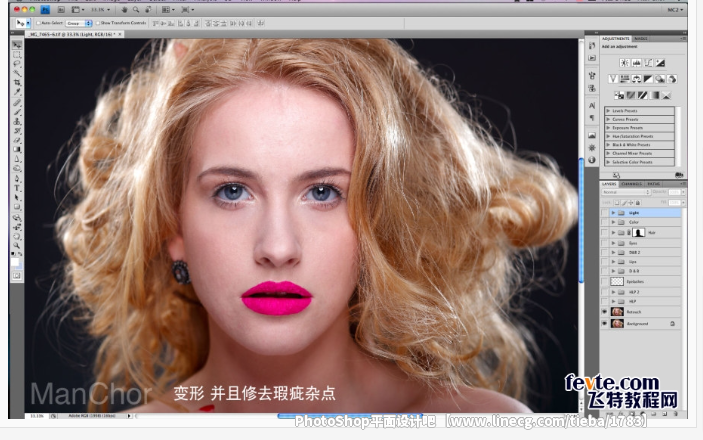This screenshot has height=440, width=703.
Task: Switch to the Channels tab
Action: [x=632, y=184]
